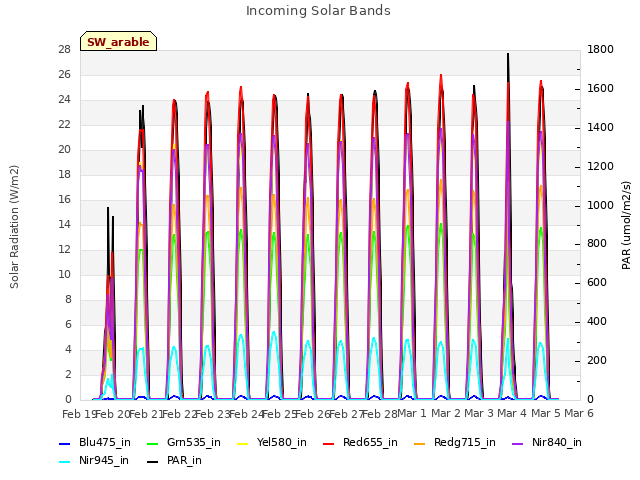Click the 1800 tick on right axis
Image resolution: width=640 pixels, height=480 pixels.
(600, 49)
